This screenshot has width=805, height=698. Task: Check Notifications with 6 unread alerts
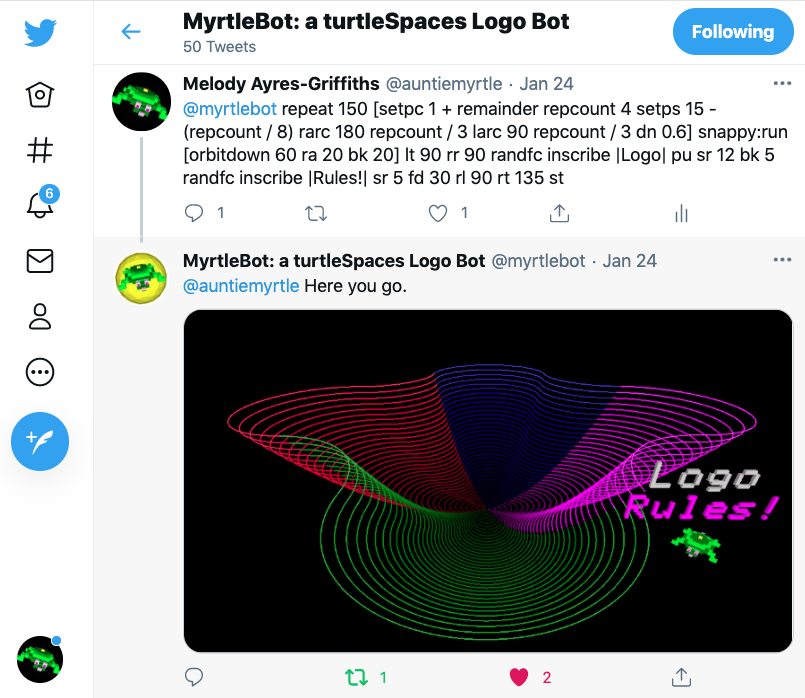point(40,205)
